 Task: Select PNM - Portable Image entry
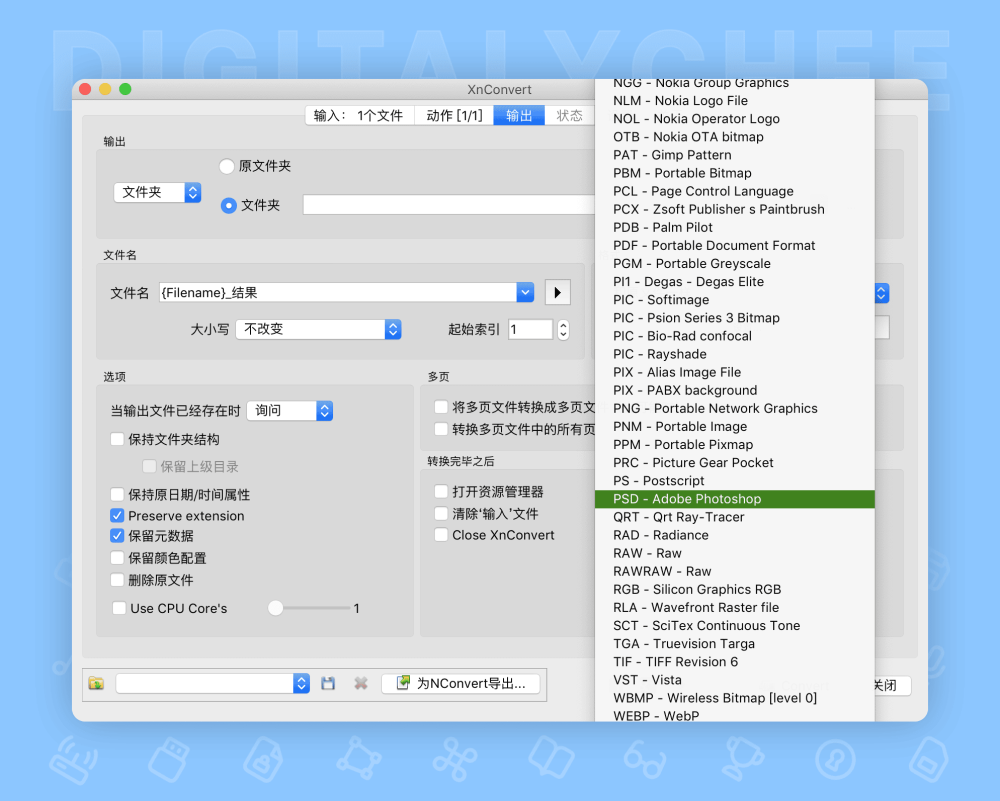pyautogui.click(x=735, y=427)
